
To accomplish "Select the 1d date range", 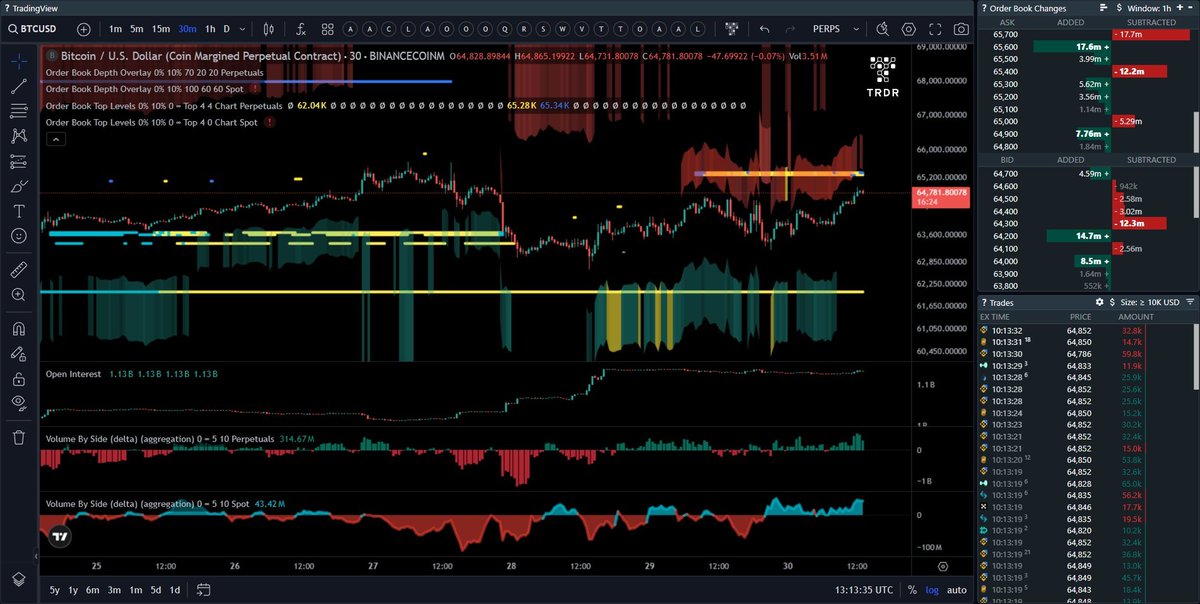I will tap(175, 590).
